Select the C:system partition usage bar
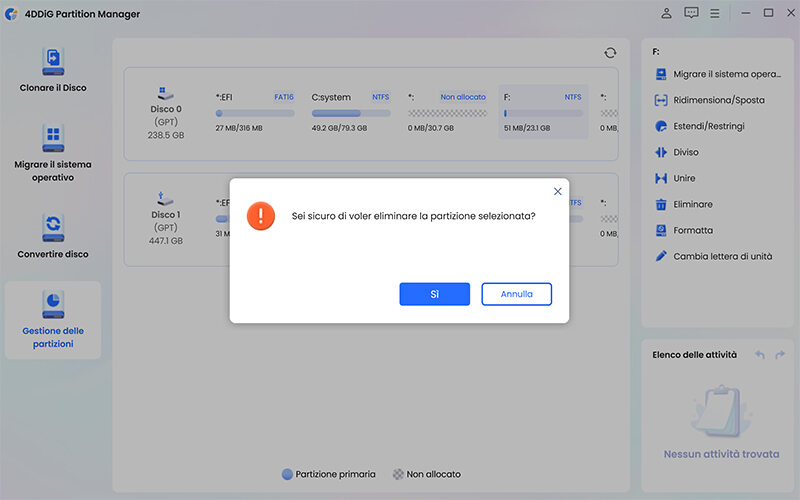The image size is (800, 500). tap(351, 113)
